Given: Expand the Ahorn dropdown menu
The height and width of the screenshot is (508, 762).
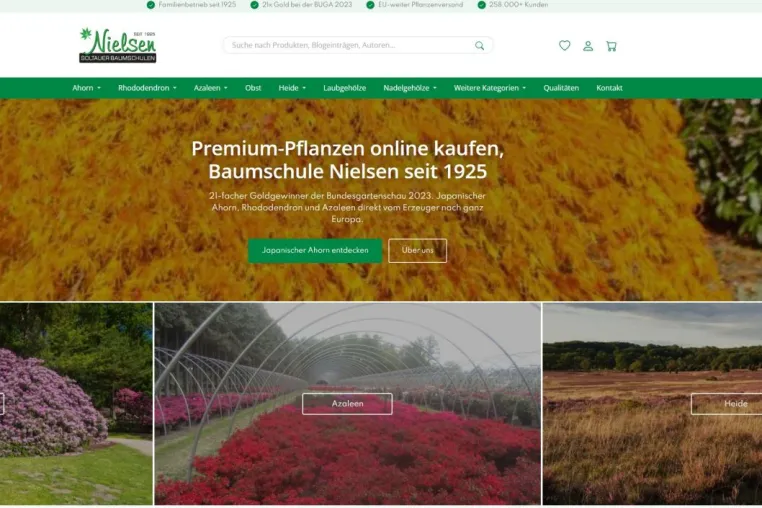Looking at the screenshot, I should point(87,88).
